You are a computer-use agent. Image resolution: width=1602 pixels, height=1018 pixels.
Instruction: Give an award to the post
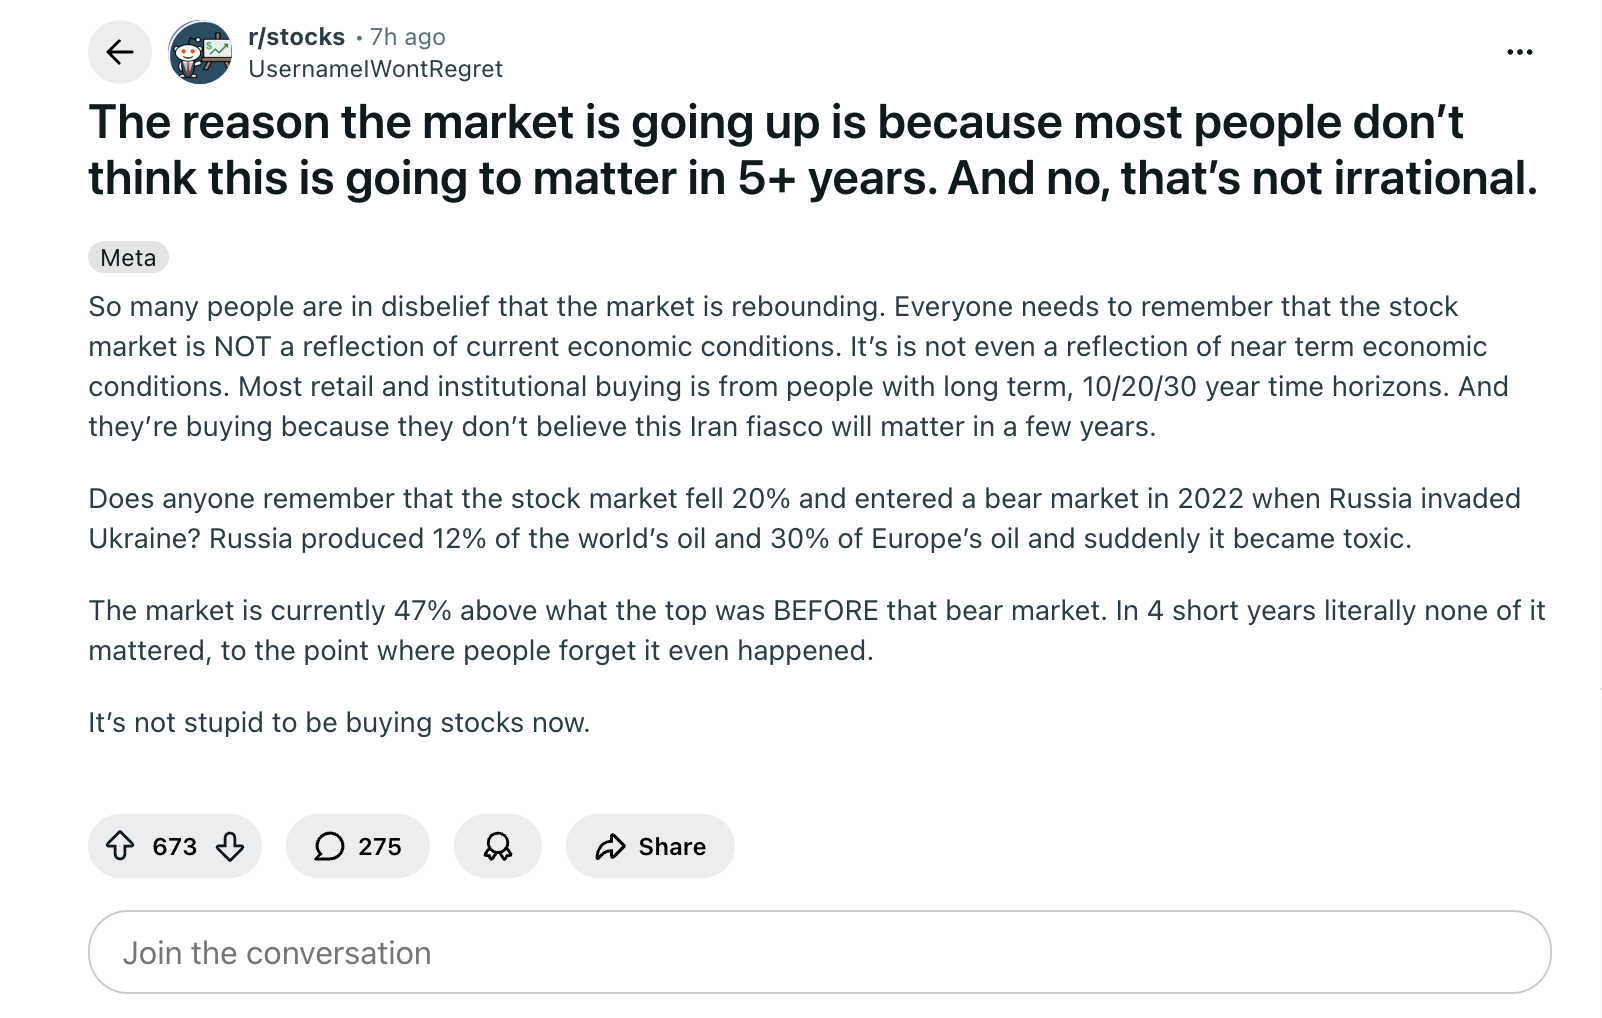(498, 847)
